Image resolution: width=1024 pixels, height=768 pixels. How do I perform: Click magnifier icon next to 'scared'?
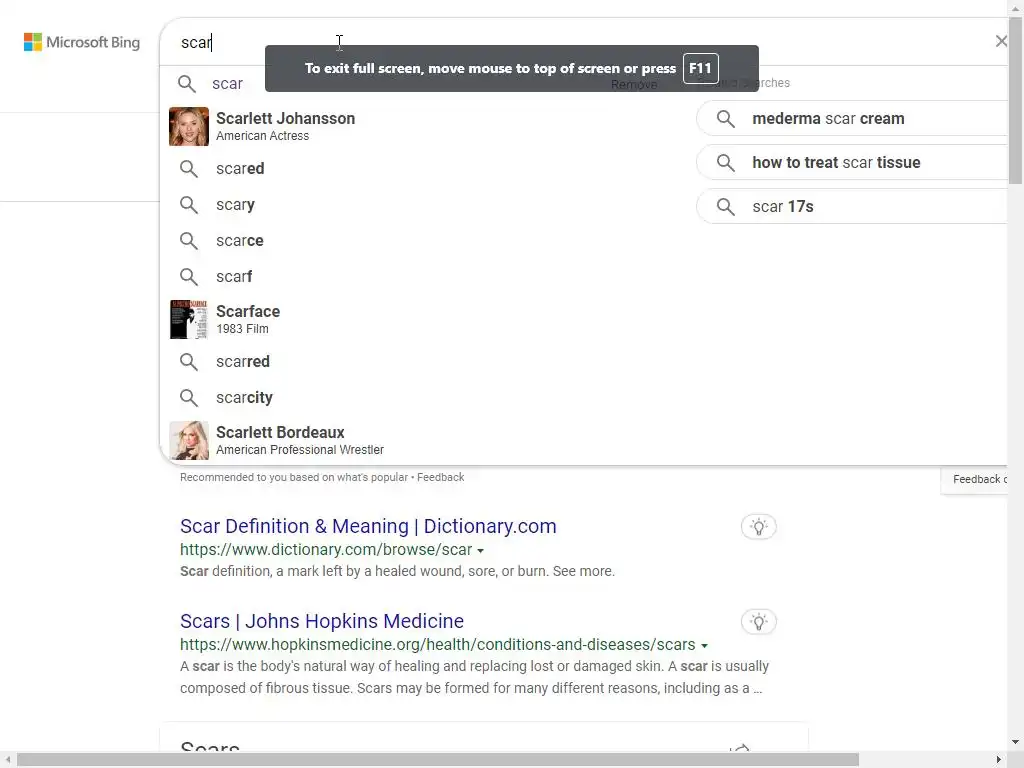click(189, 168)
